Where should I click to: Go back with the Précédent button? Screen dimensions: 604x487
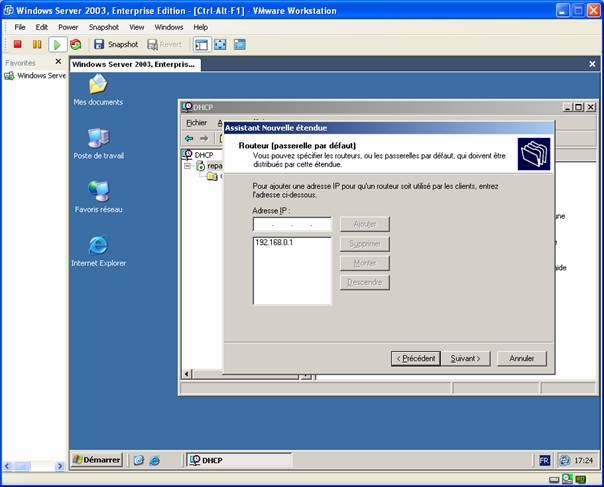[416, 358]
